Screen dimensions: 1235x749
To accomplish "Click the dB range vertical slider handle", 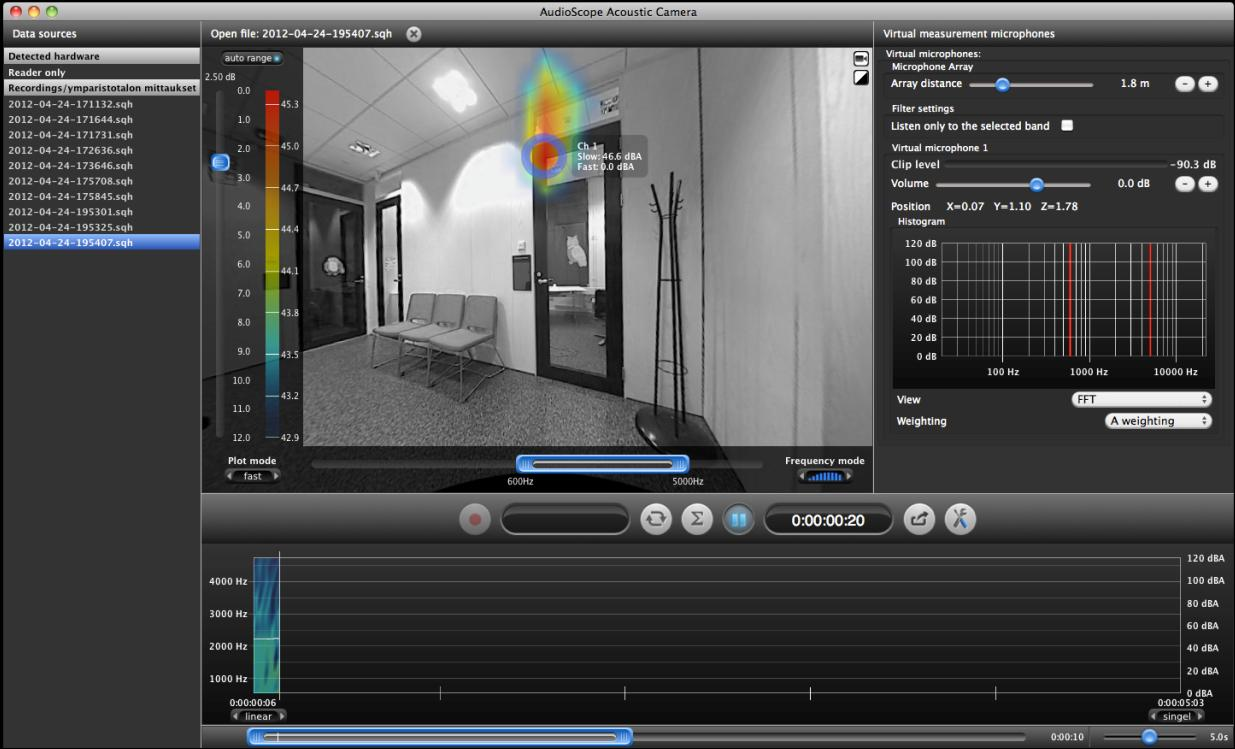I will tap(221, 162).
